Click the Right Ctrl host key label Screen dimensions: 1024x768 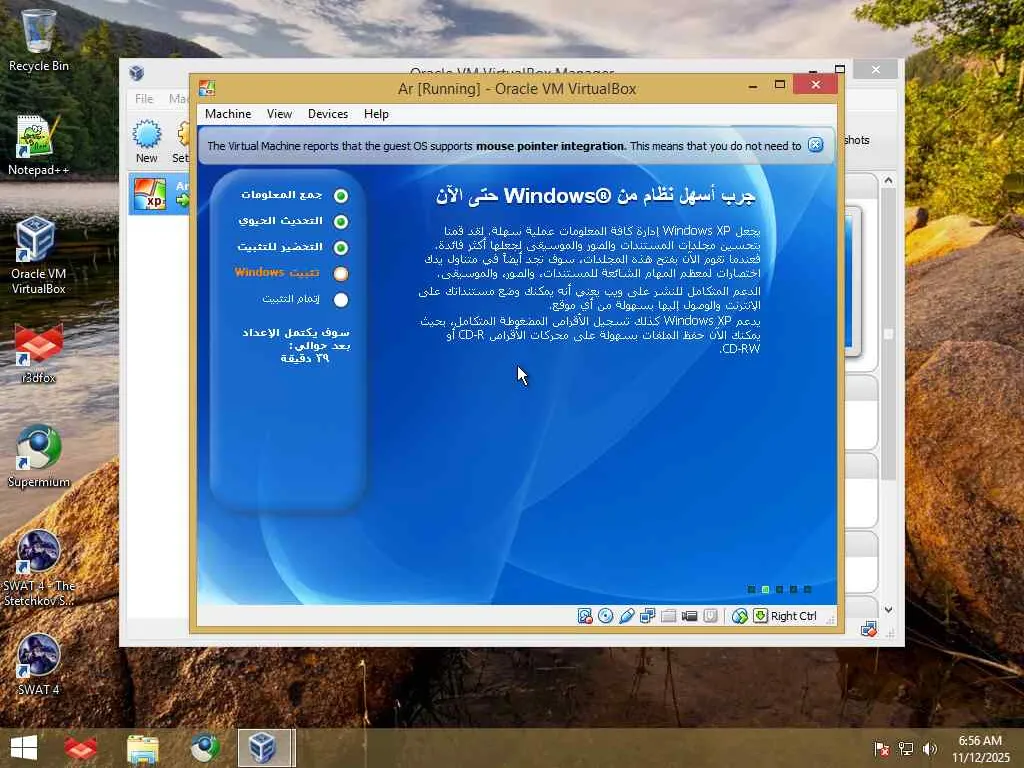(793, 616)
